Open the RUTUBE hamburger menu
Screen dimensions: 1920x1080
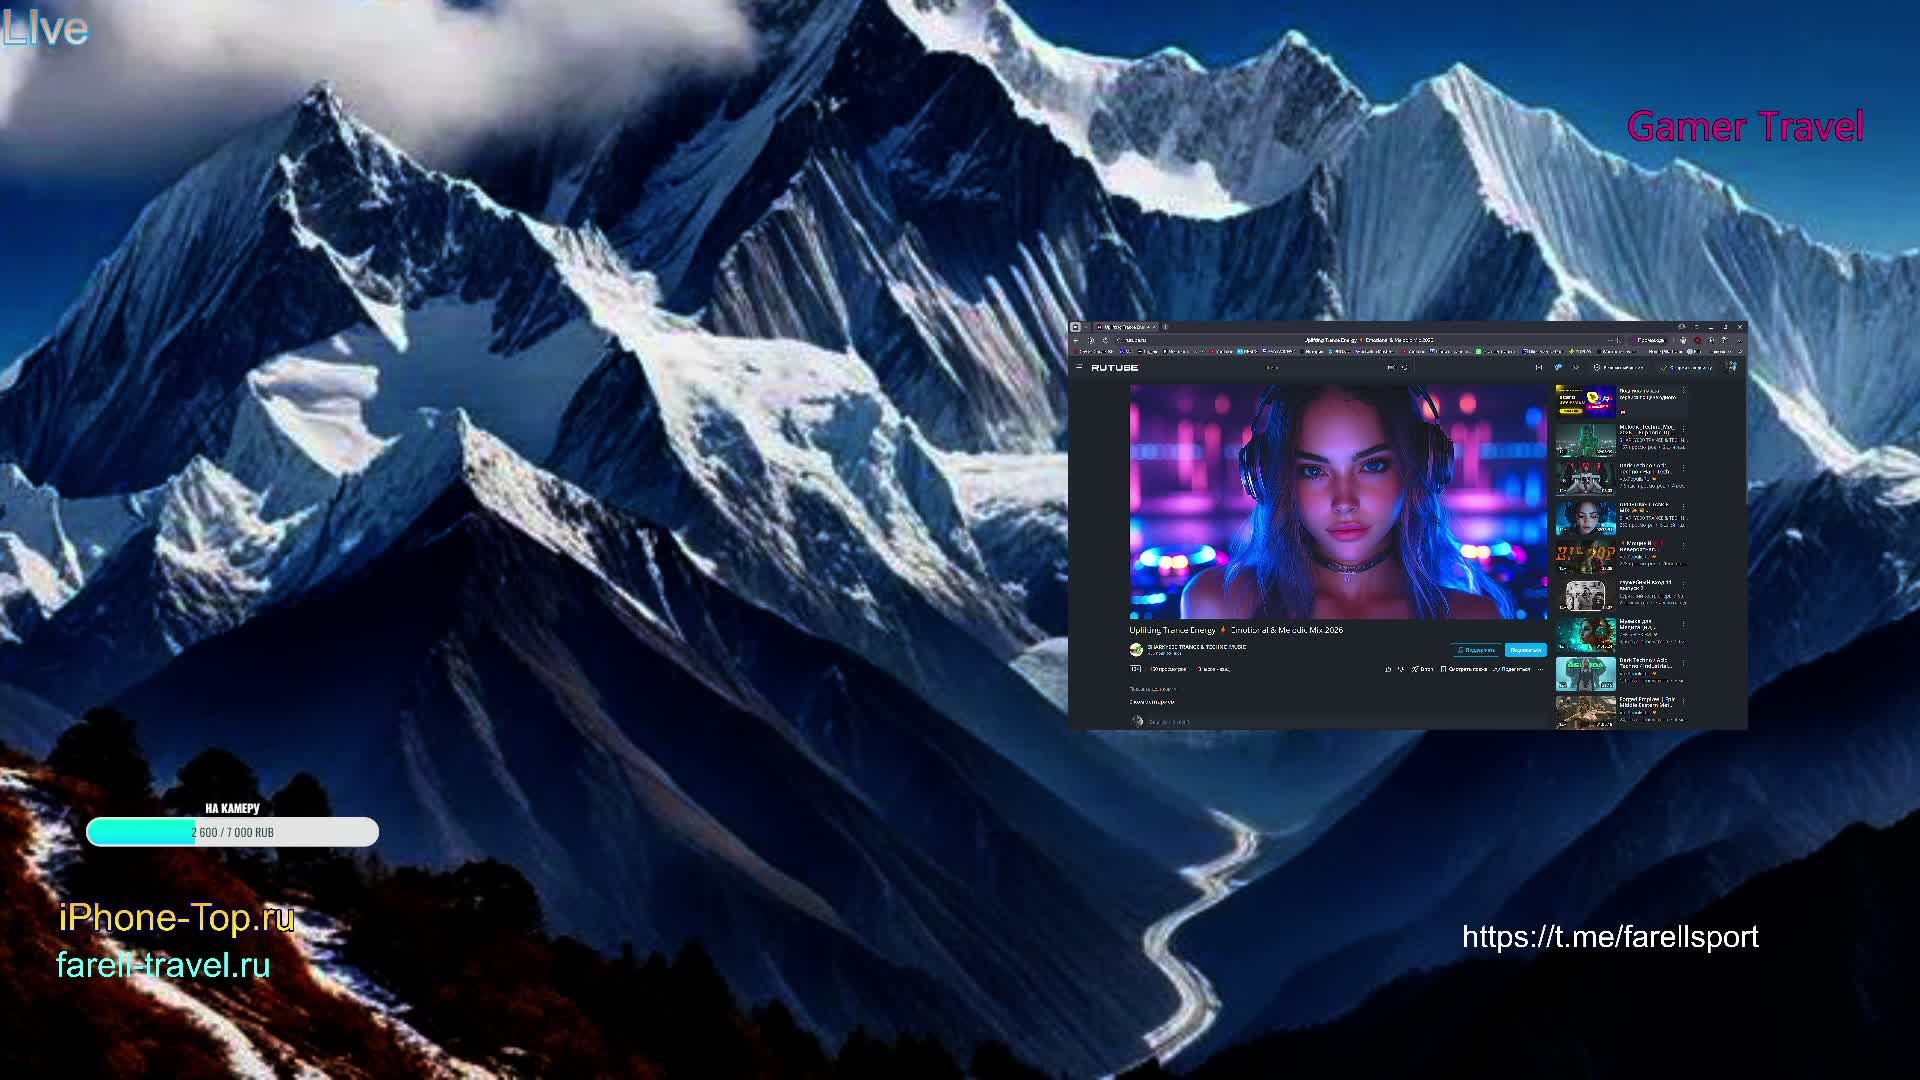[x=1079, y=367]
